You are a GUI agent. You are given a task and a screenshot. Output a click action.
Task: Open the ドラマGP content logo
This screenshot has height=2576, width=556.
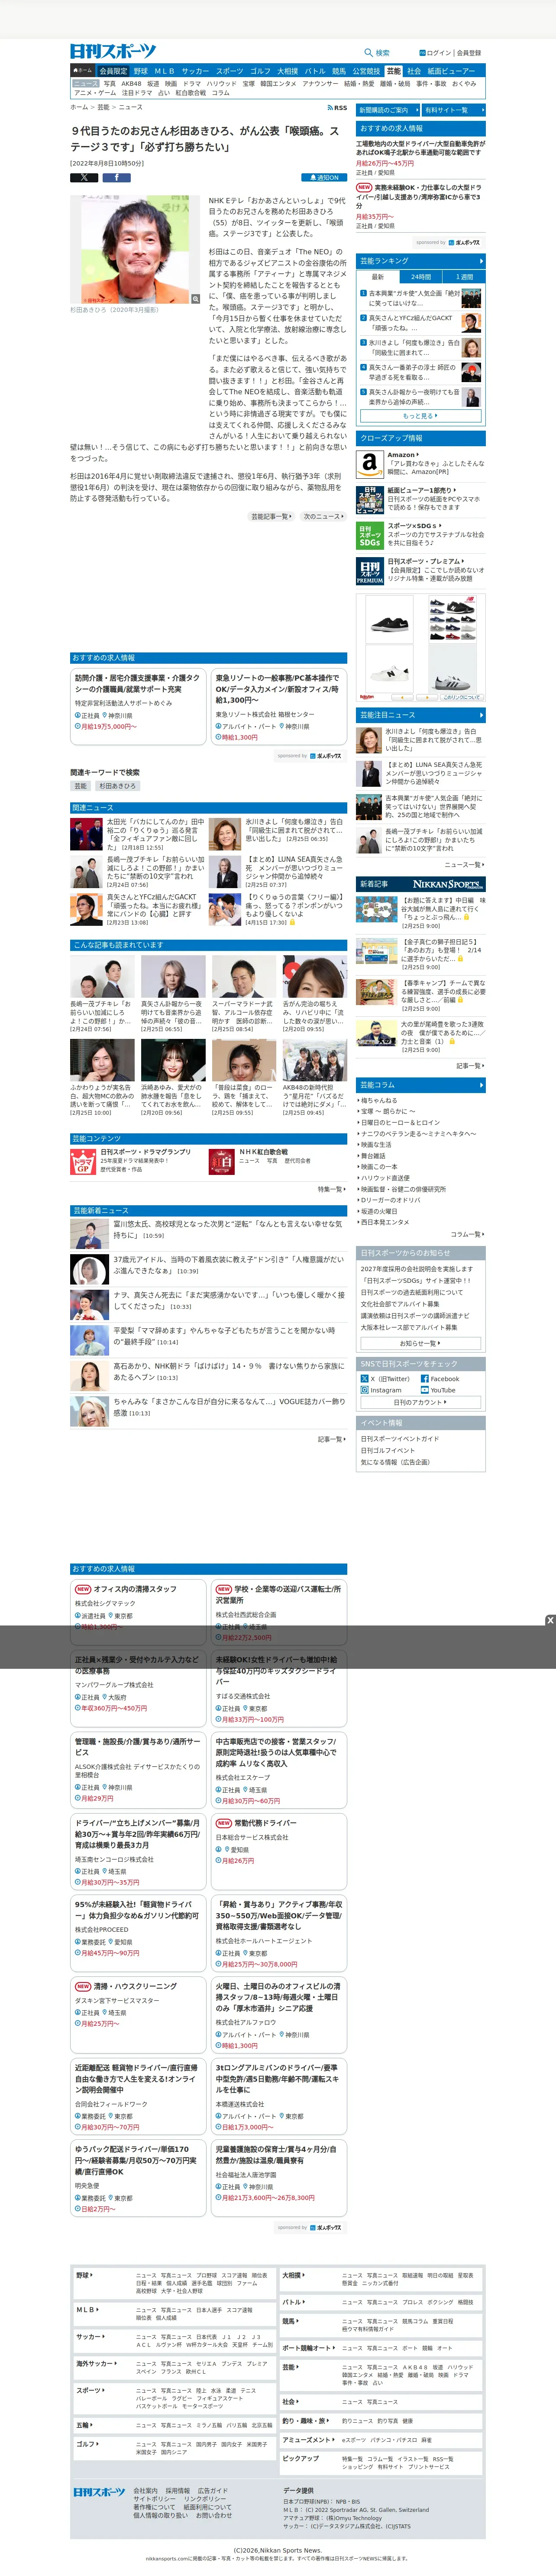click(84, 1161)
